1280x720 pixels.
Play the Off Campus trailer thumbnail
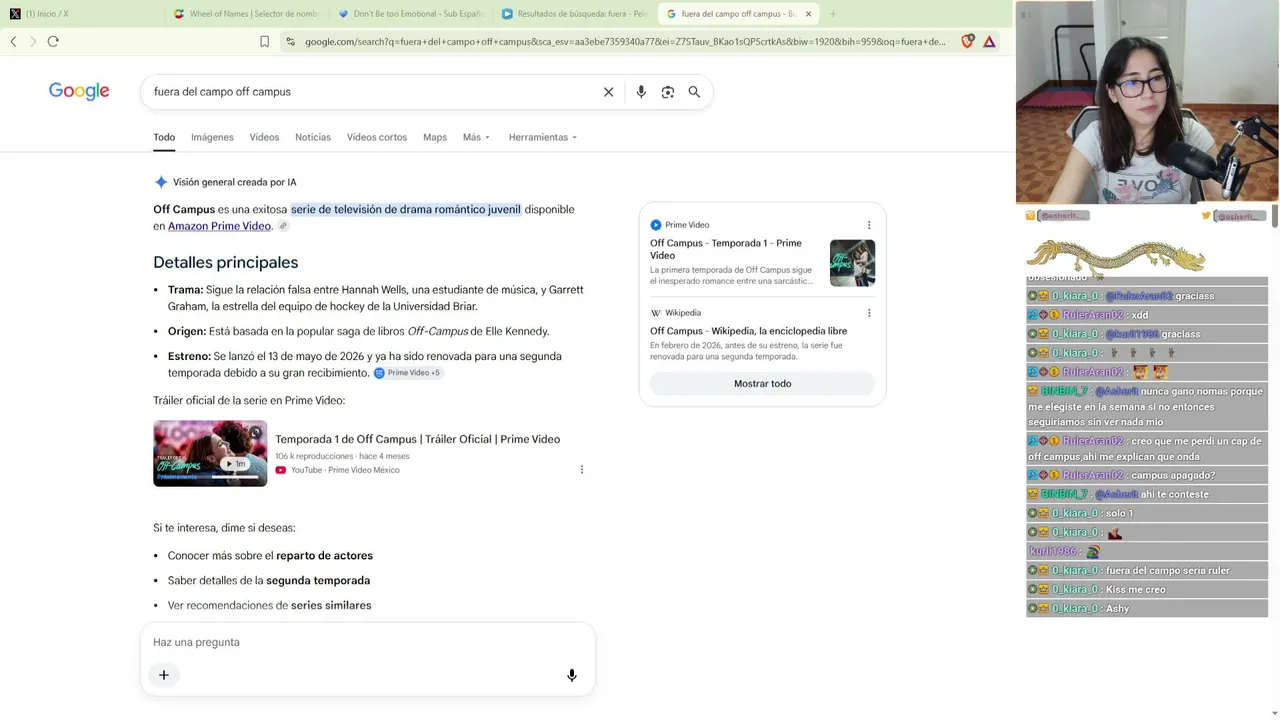pyautogui.click(x=210, y=453)
